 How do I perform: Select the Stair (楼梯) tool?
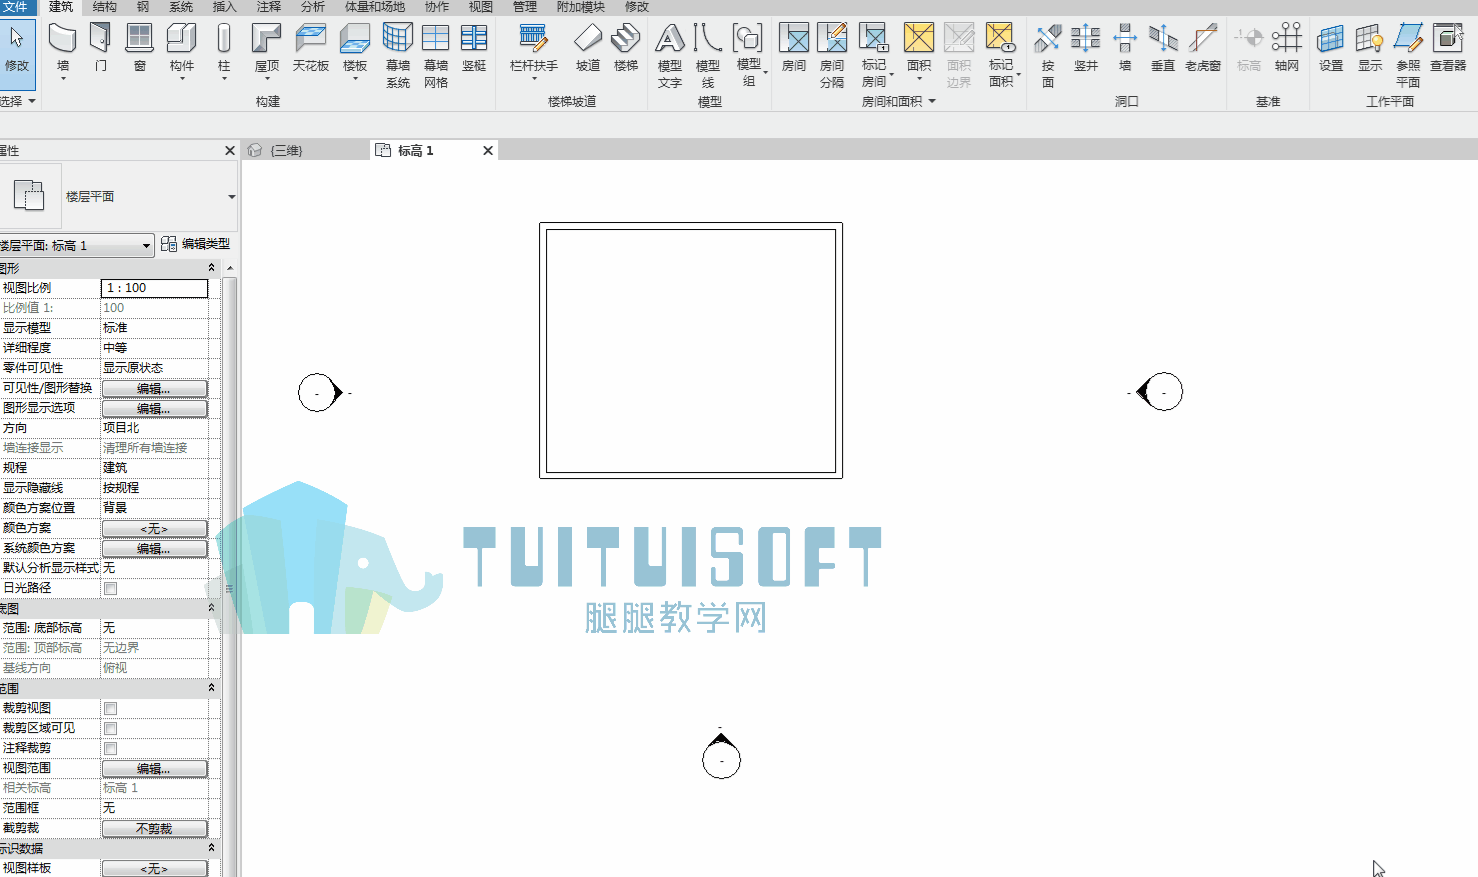coord(626,49)
